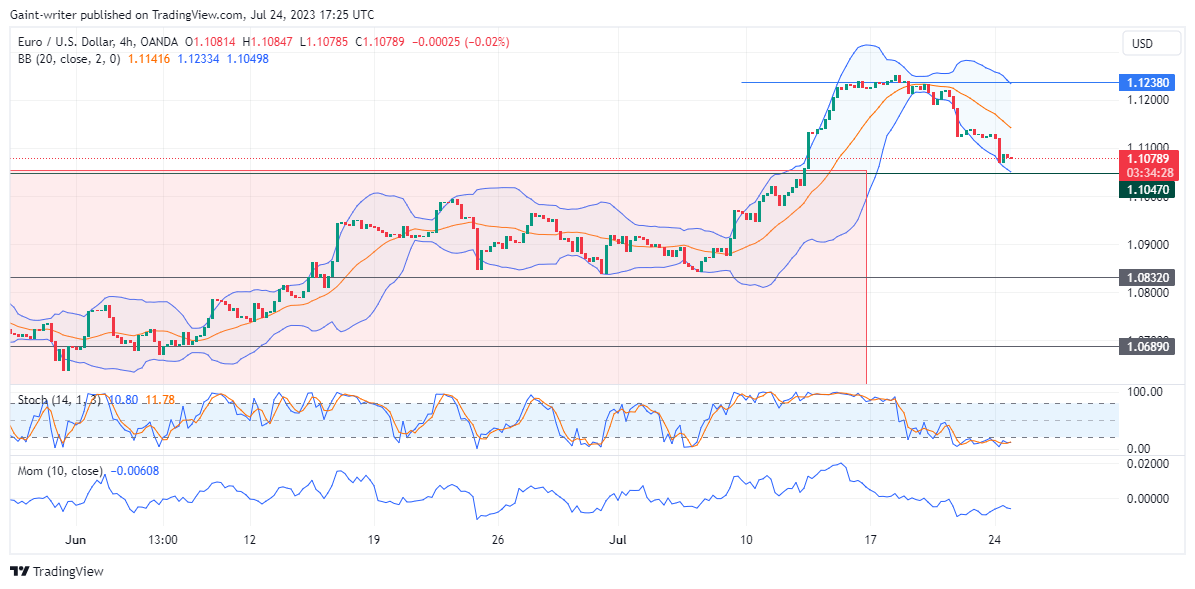Click the Stoch indicator legend label

pyautogui.click(x=58, y=399)
